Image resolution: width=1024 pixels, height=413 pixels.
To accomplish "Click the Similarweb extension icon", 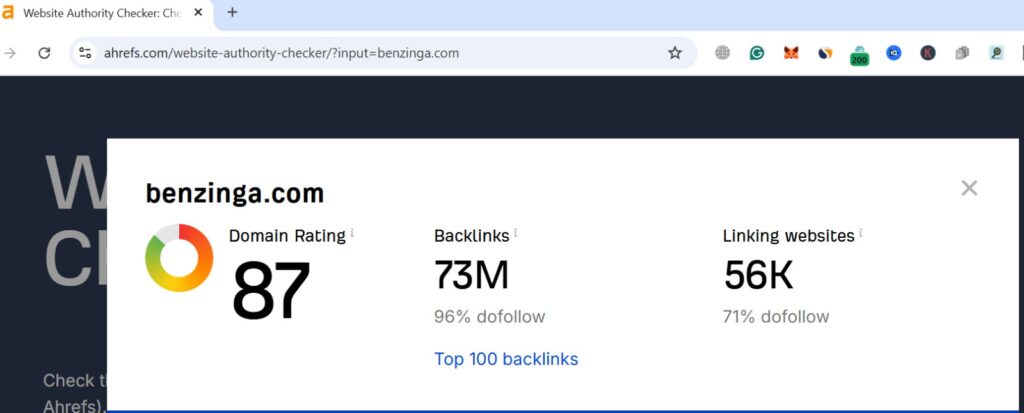I will [x=825, y=53].
